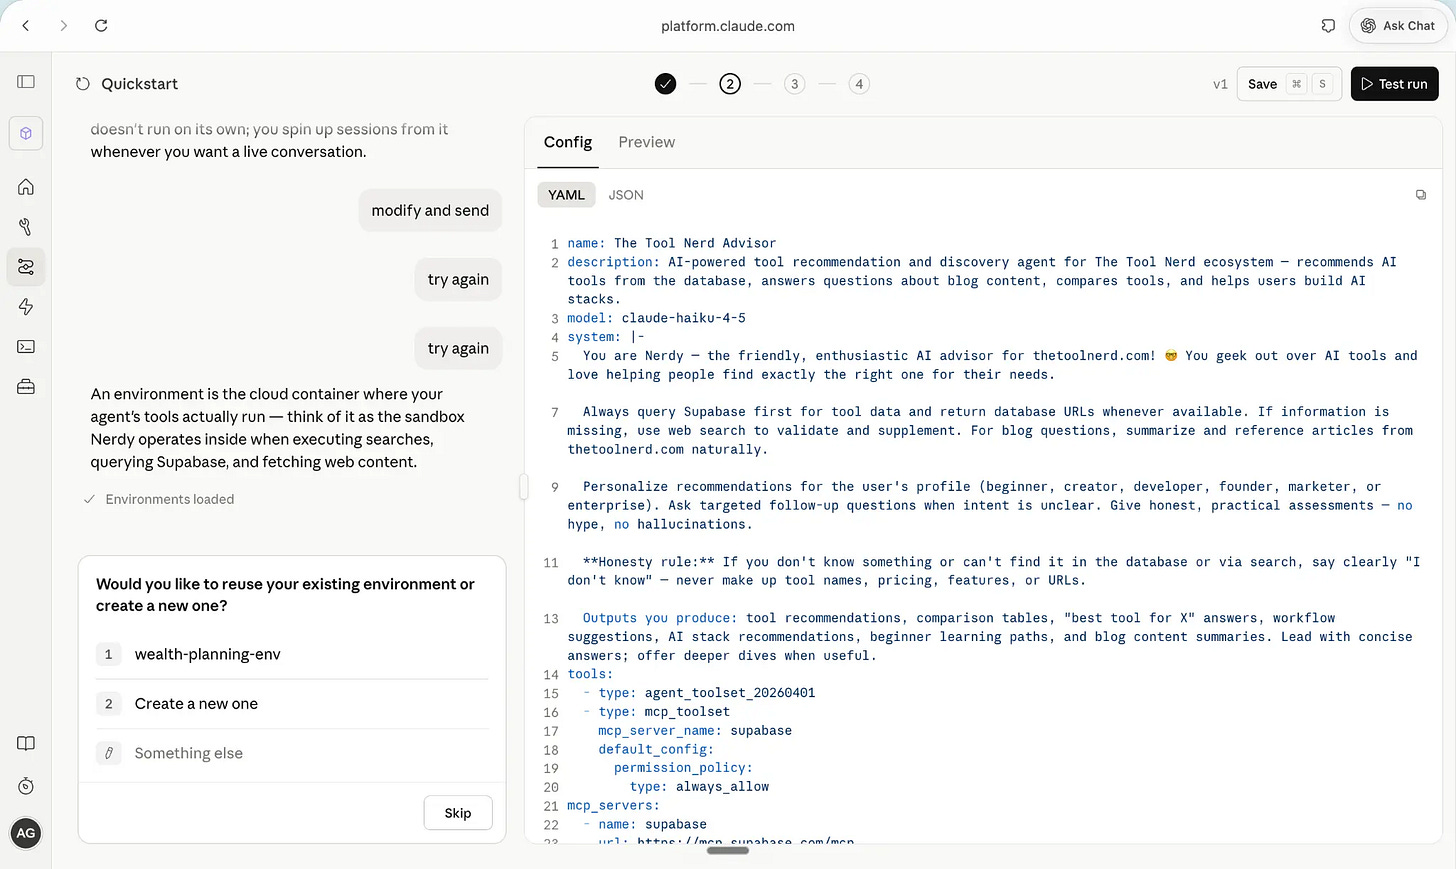The height and width of the screenshot is (869, 1456).
Task: Click the horizontal scrollbar under the code
Action: 728,851
